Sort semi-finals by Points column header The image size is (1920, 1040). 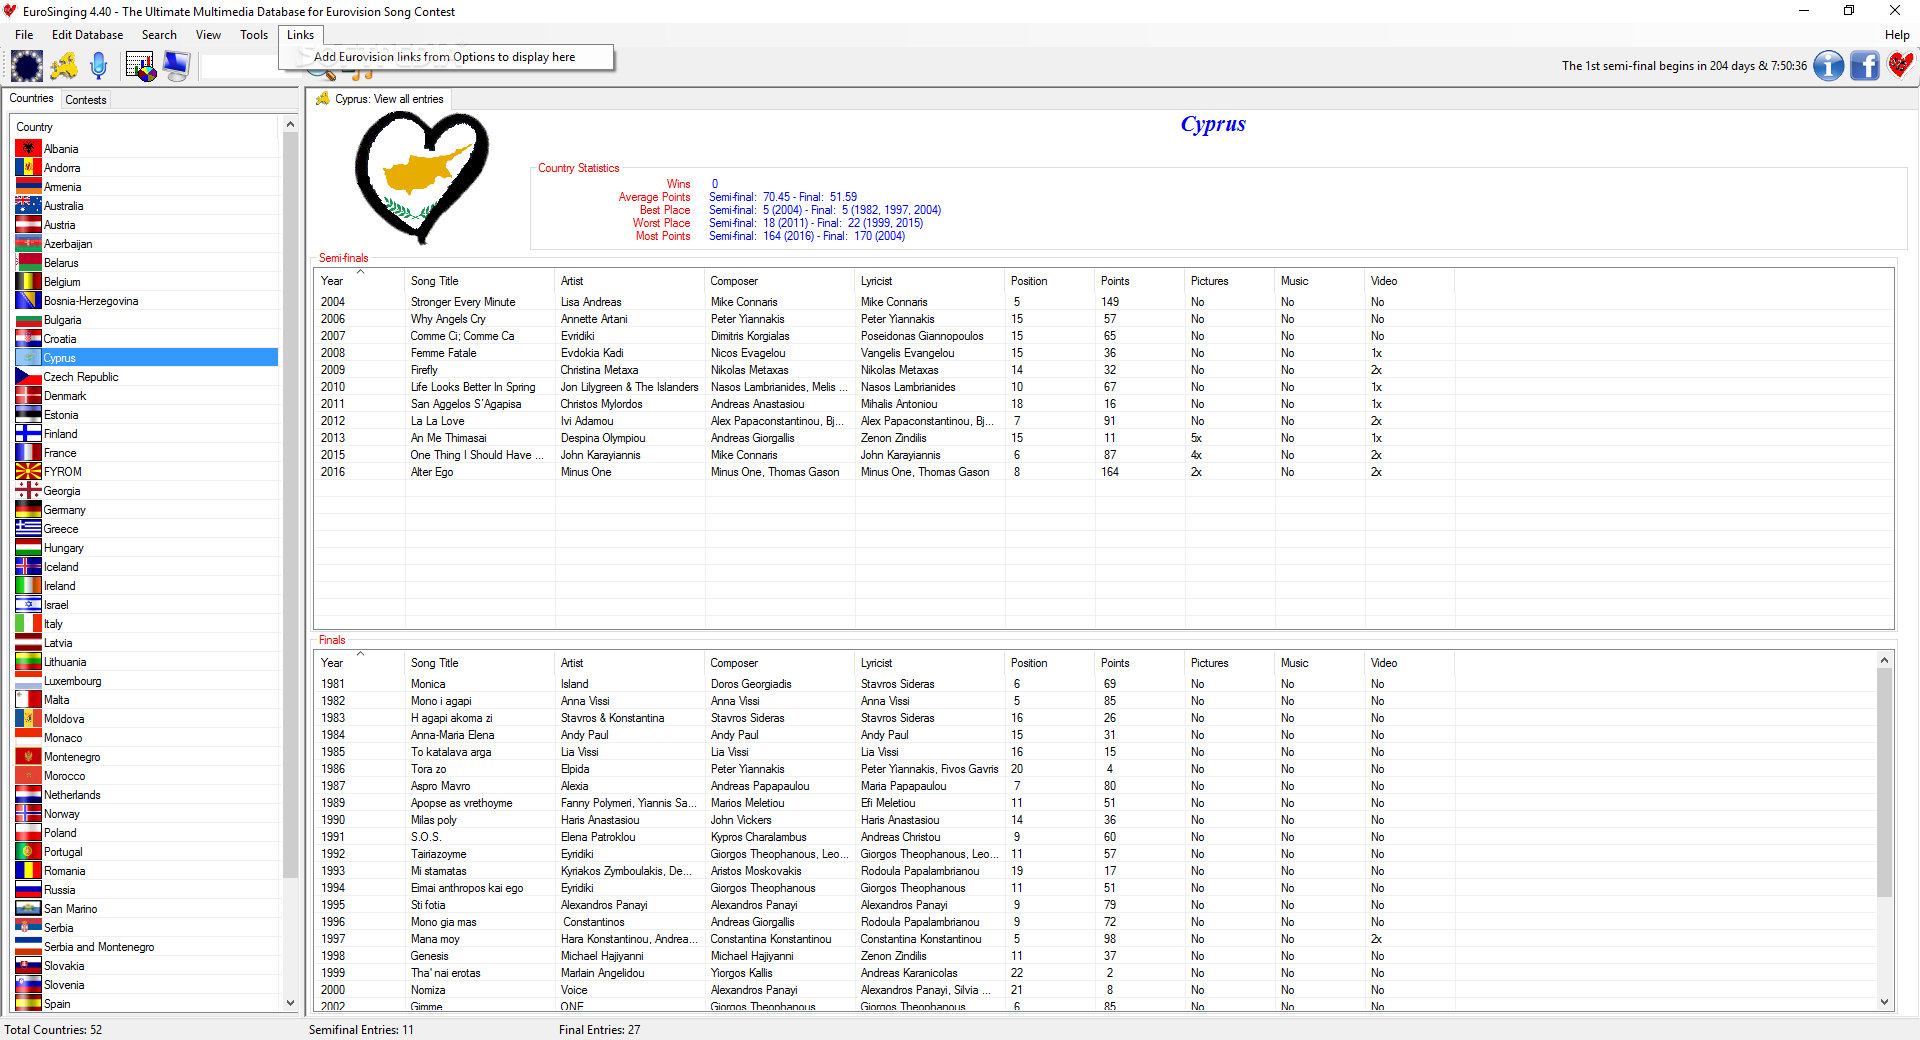1139,281
